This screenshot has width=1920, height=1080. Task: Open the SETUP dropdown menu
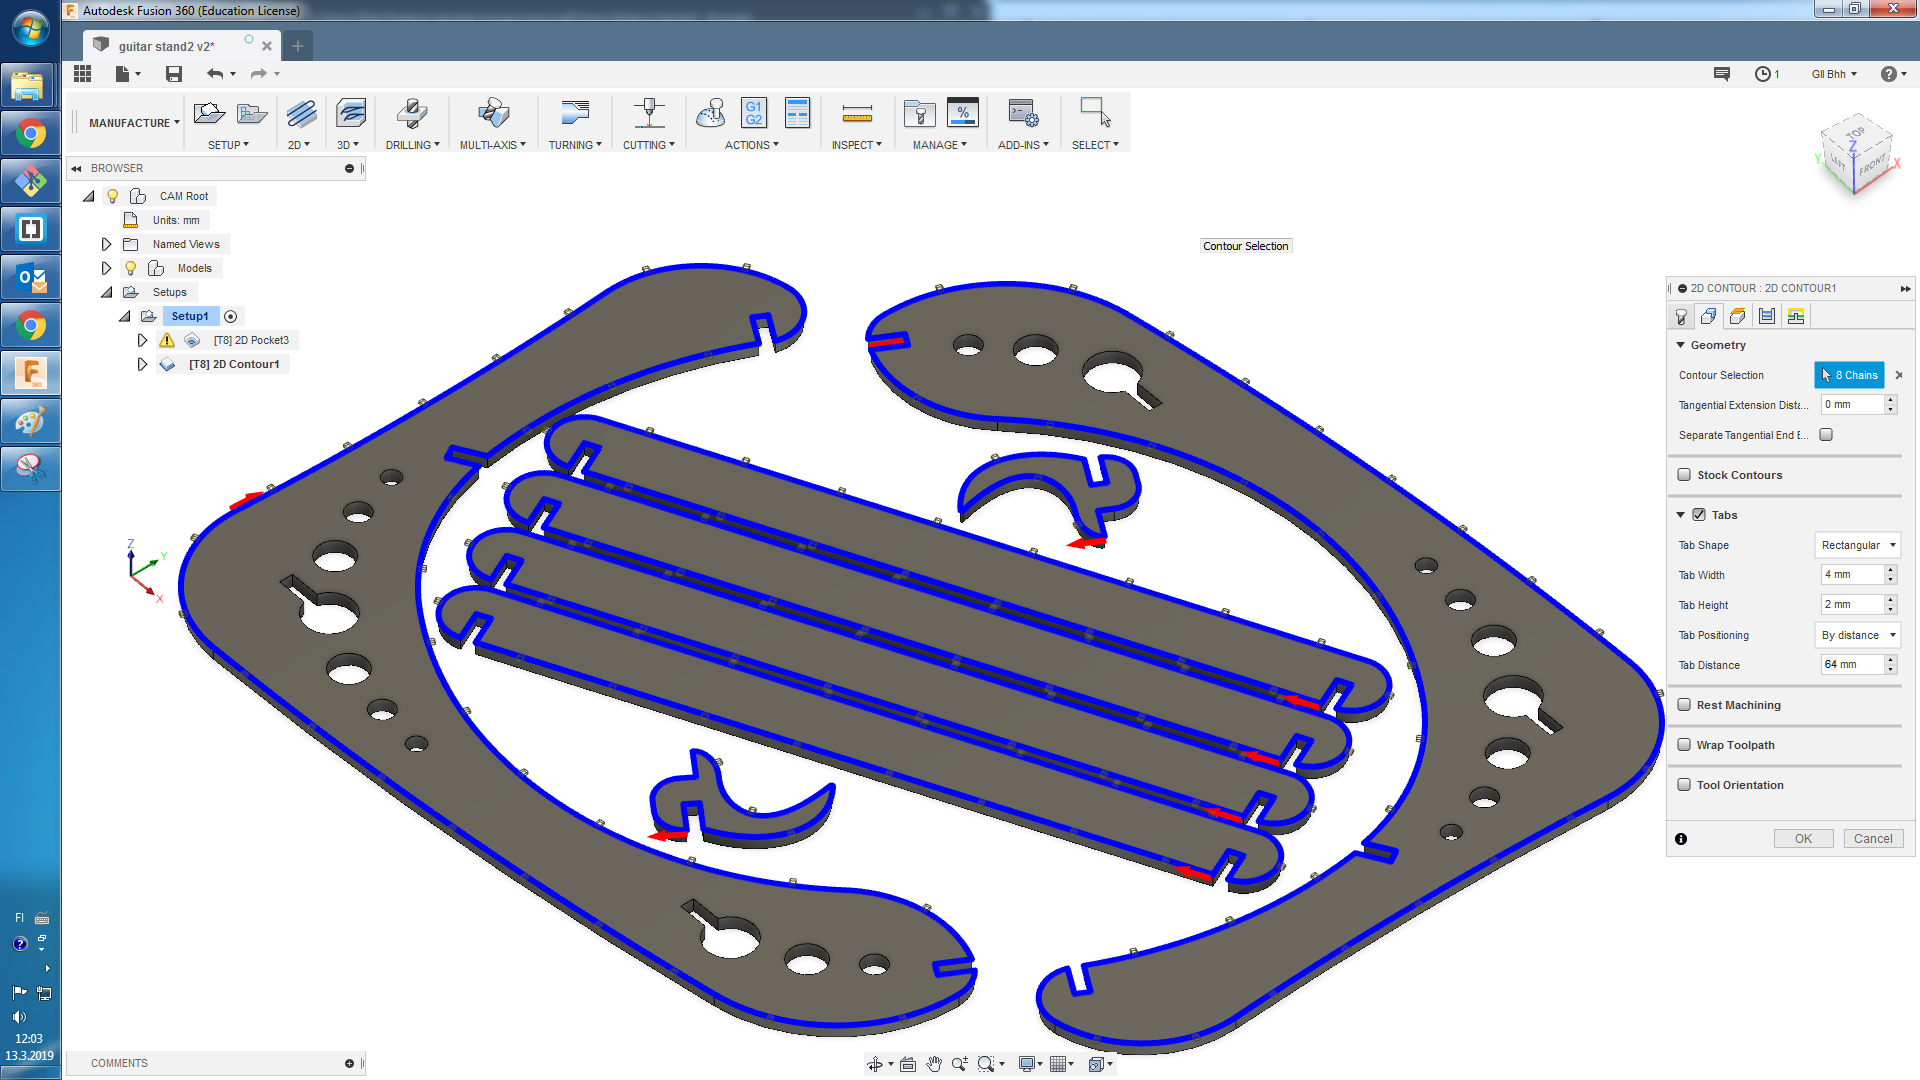click(x=228, y=145)
